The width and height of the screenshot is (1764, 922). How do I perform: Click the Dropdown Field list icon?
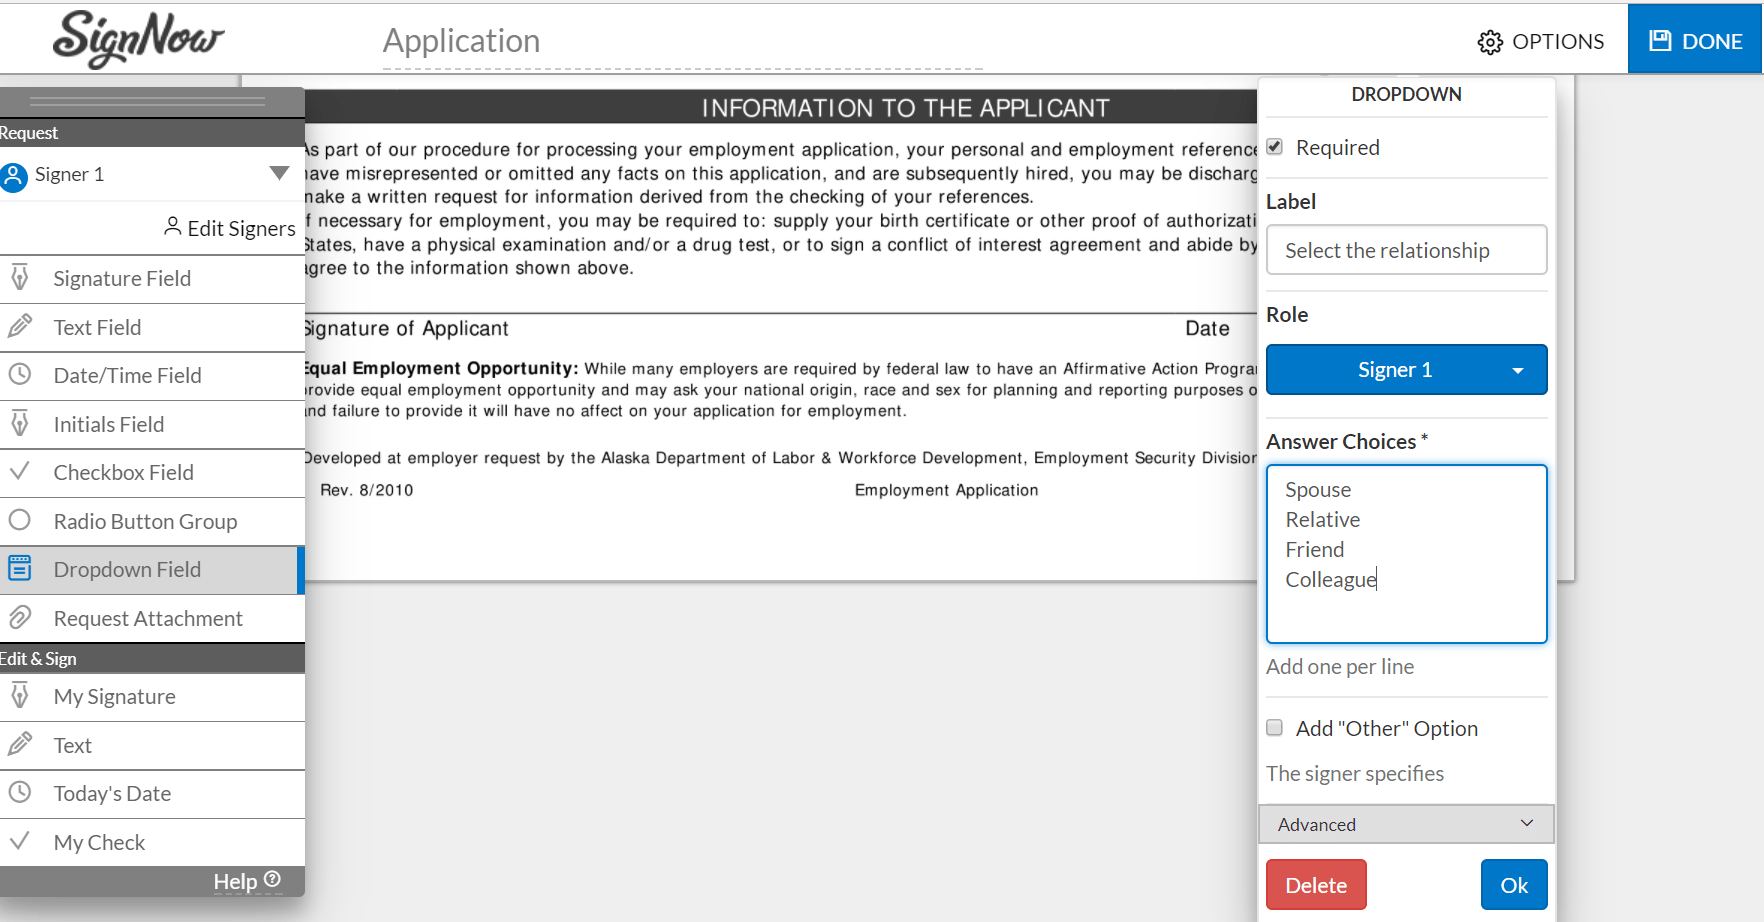pyautogui.click(x=20, y=568)
